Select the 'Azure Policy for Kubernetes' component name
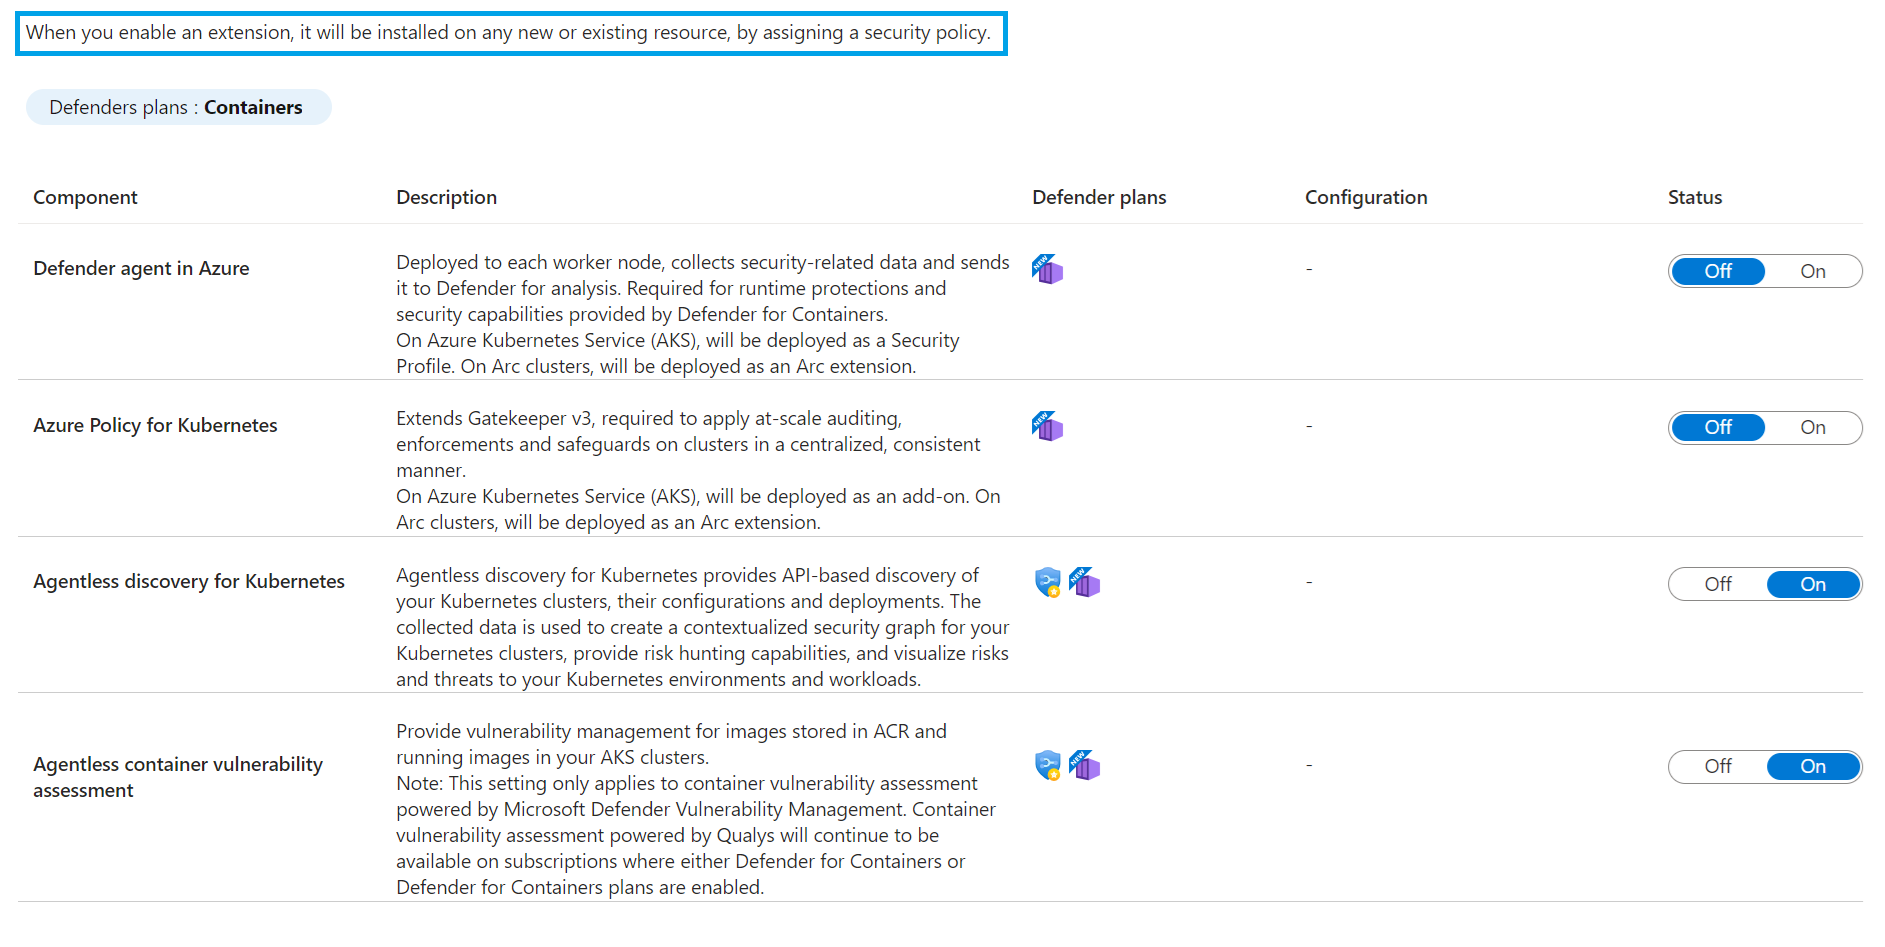Screen dimensions: 1885x947 [x=155, y=425]
